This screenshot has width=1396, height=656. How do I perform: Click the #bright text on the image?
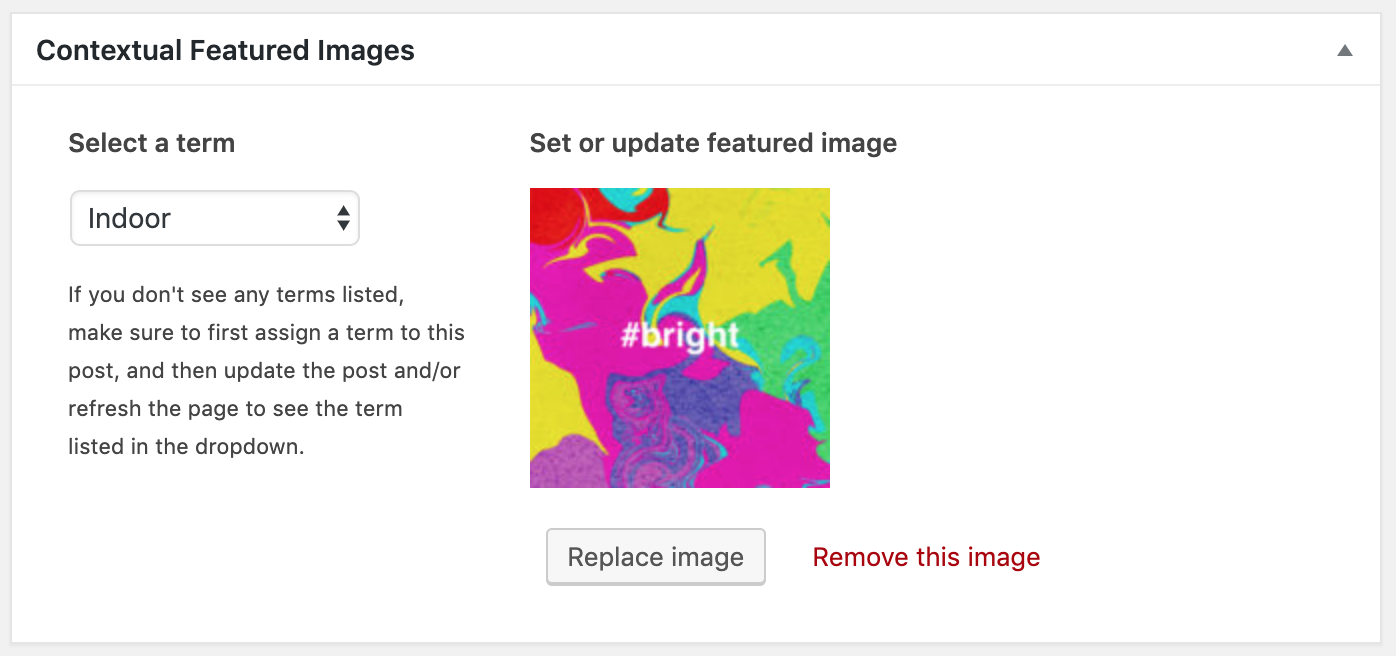pos(680,335)
